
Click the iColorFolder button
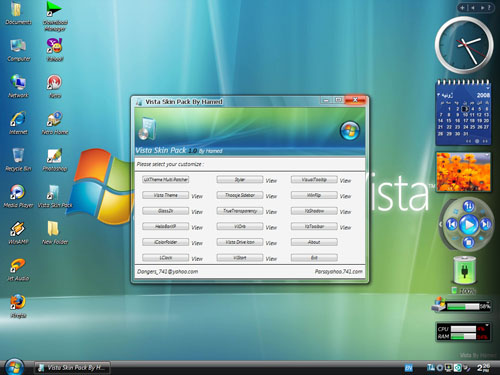[x=166, y=242]
